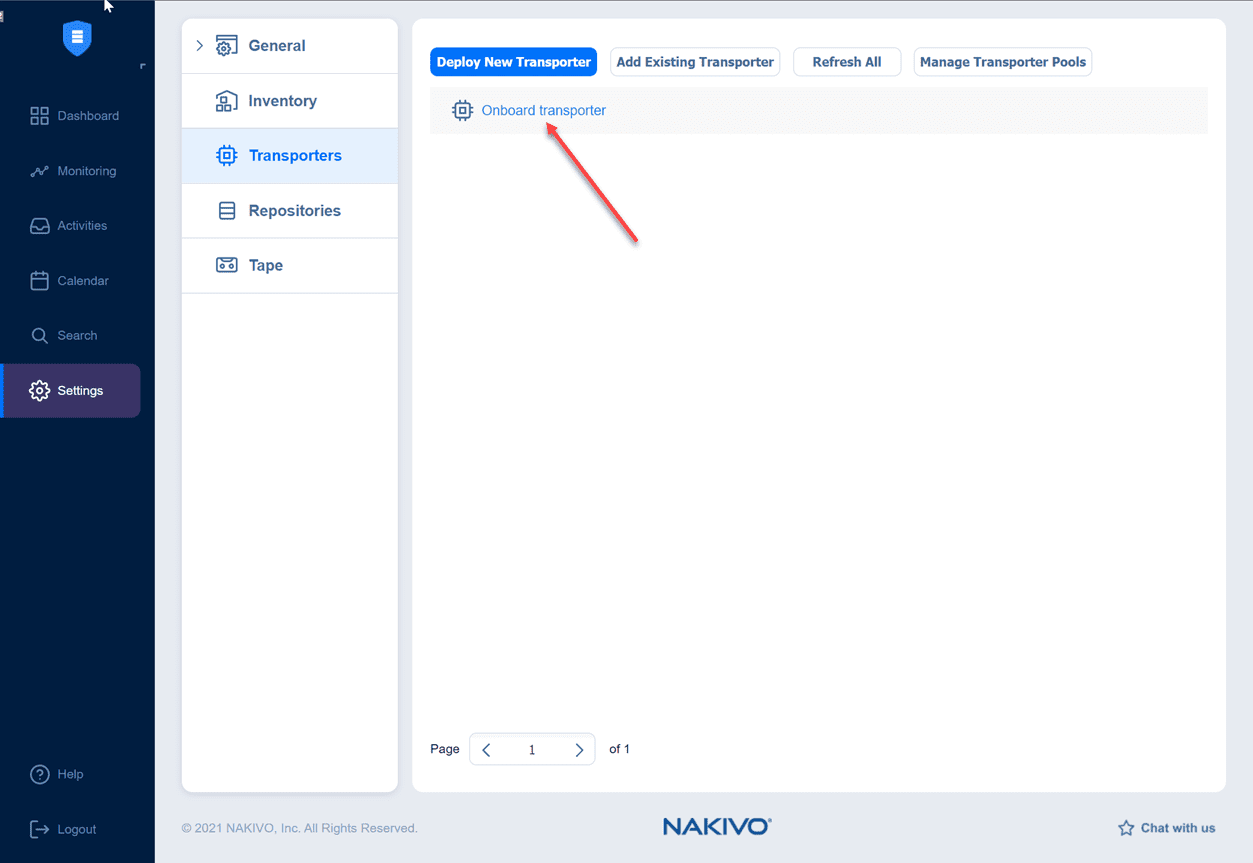Open Help via question mark icon
Screen dimensions: 1253x863
tap(40, 773)
